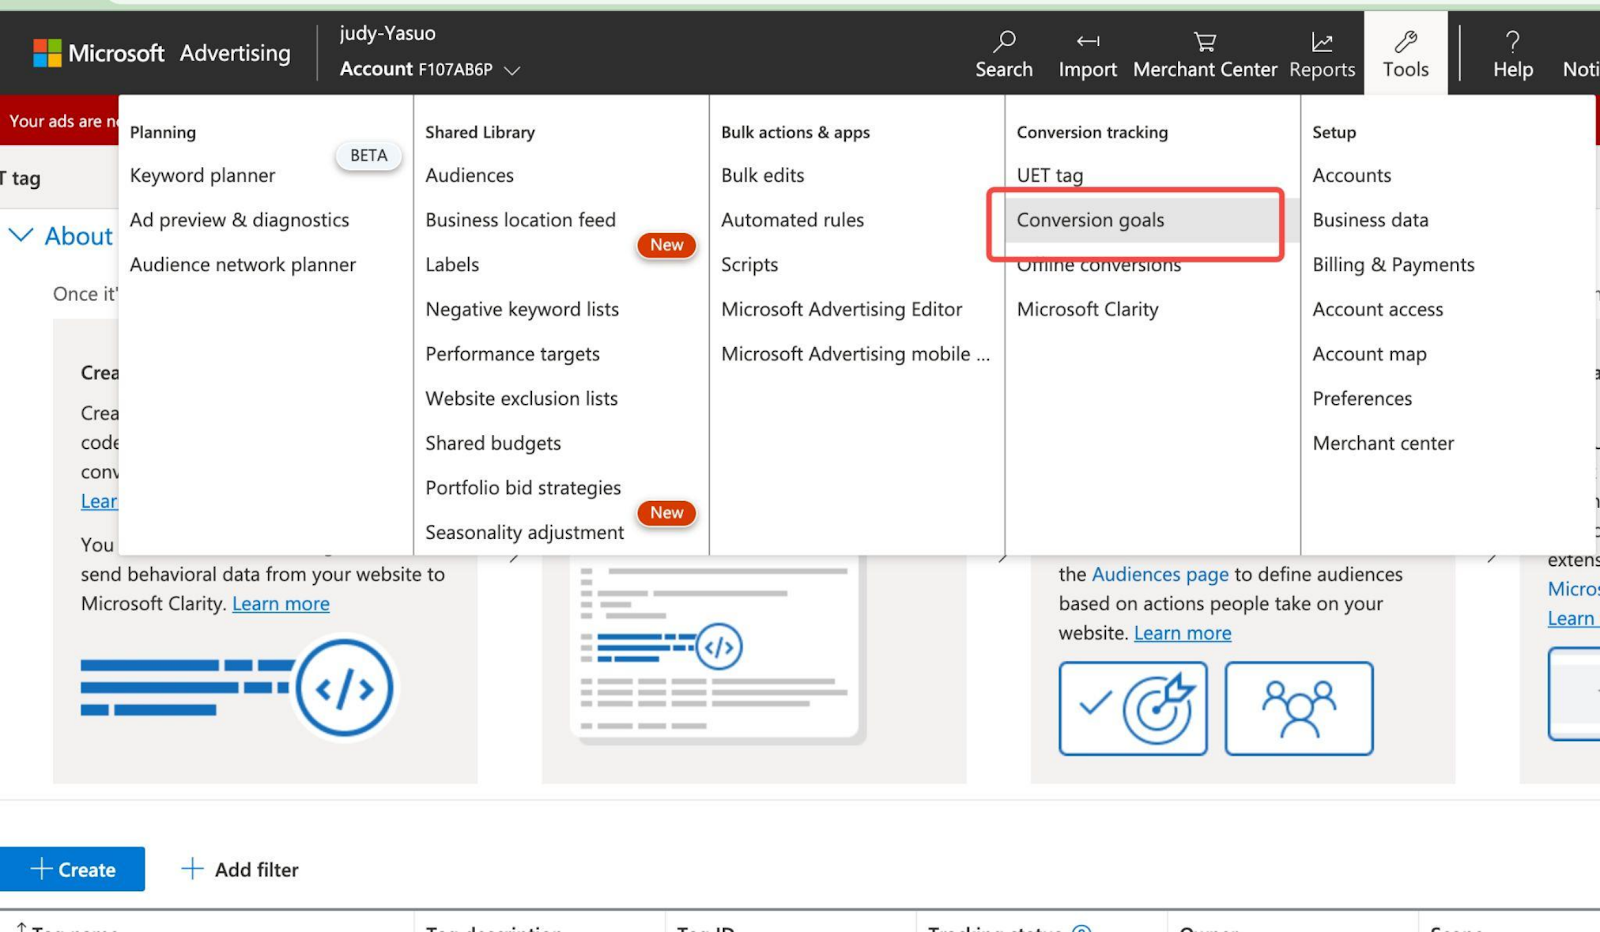This screenshot has height=932, width=1600.
Task: Select Account map
Action: click(x=1369, y=354)
